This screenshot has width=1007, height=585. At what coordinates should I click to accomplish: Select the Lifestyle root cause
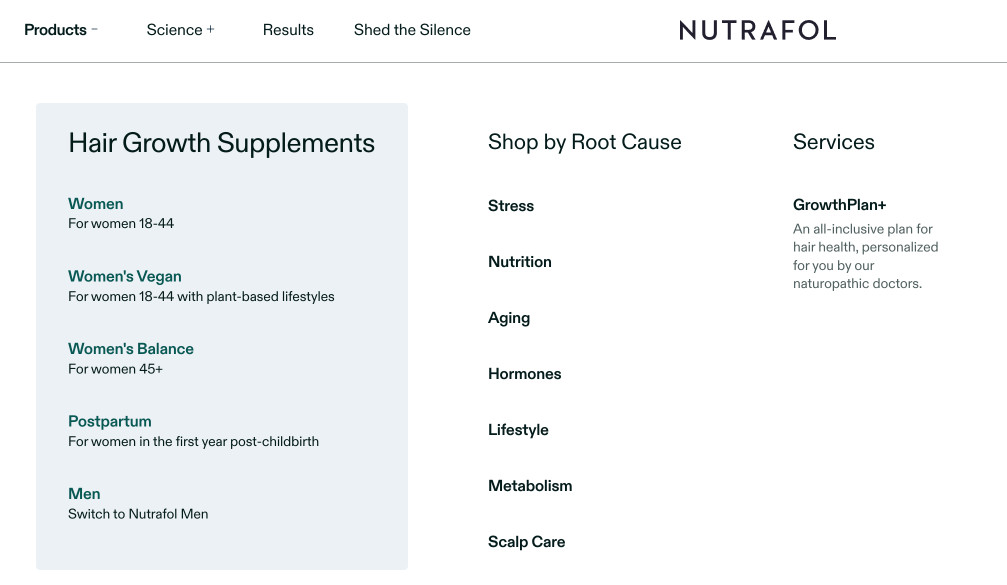518,430
